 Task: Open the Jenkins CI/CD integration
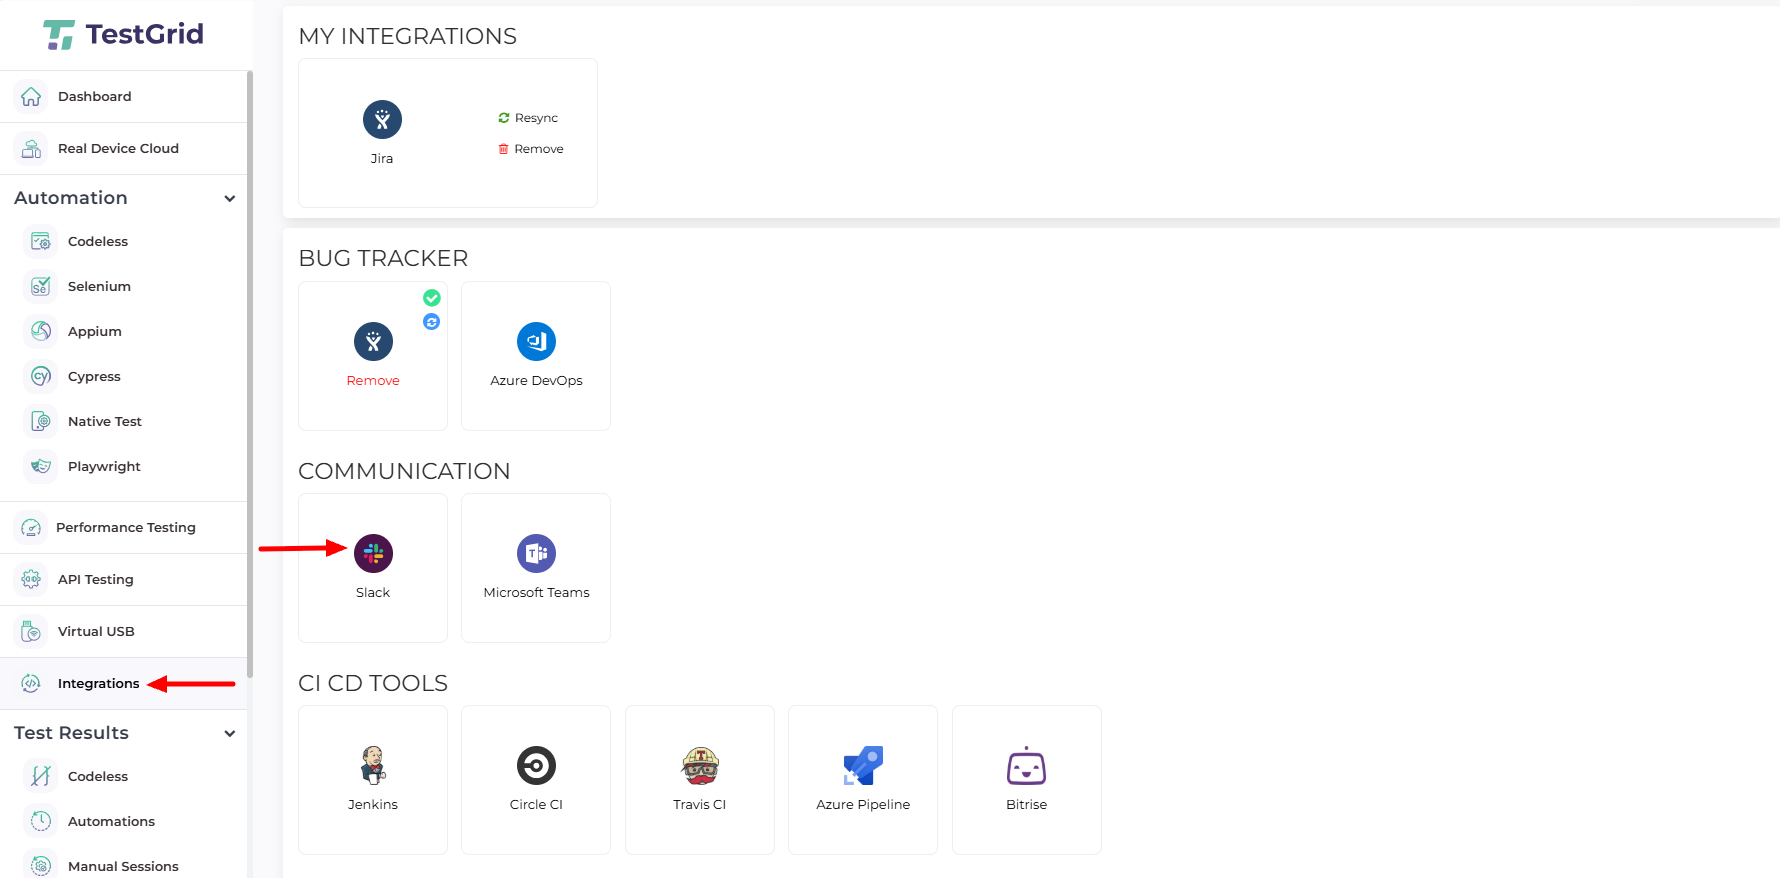(373, 766)
